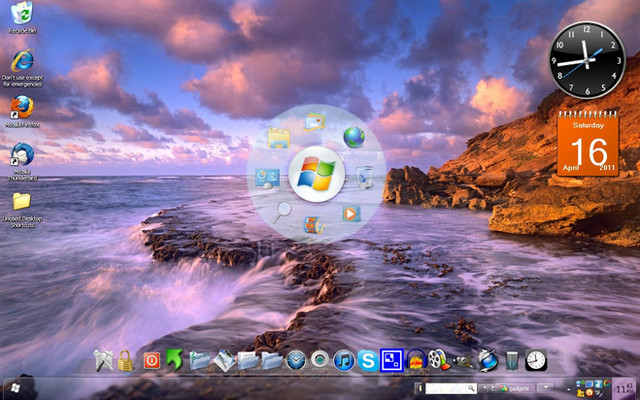The image size is (640, 400).
Task: Show hidden system tray icons arrow
Action: pyautogui.click(x=569, y=388)
